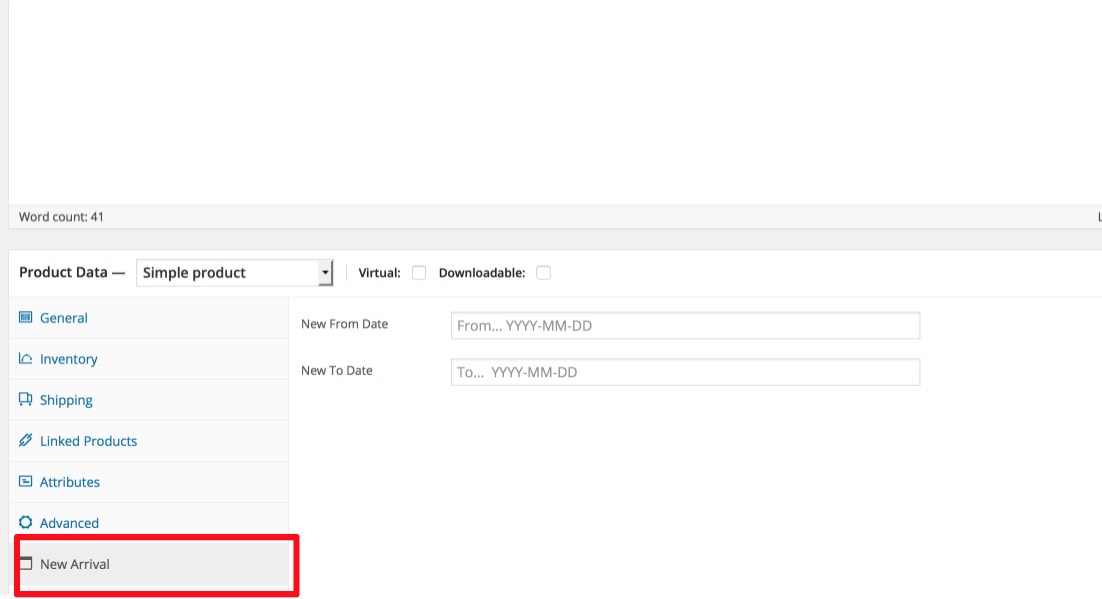Click the Inventory chart icon
The width and height of the screenshot is (1102, 599).
[x=25, y=358]
